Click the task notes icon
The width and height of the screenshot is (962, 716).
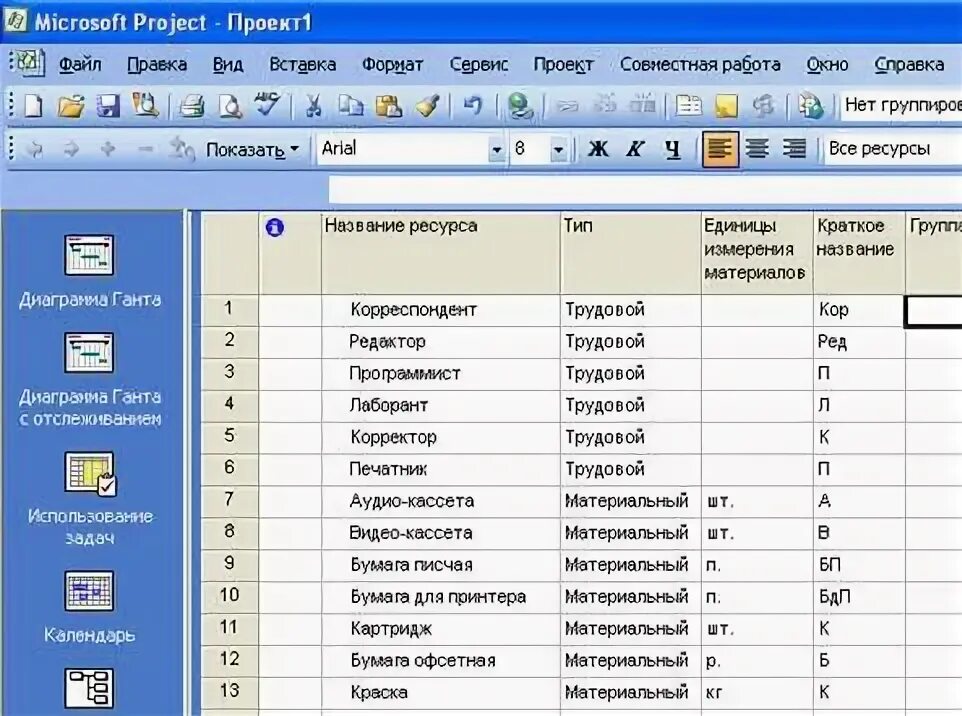click(x=688, y=106)
